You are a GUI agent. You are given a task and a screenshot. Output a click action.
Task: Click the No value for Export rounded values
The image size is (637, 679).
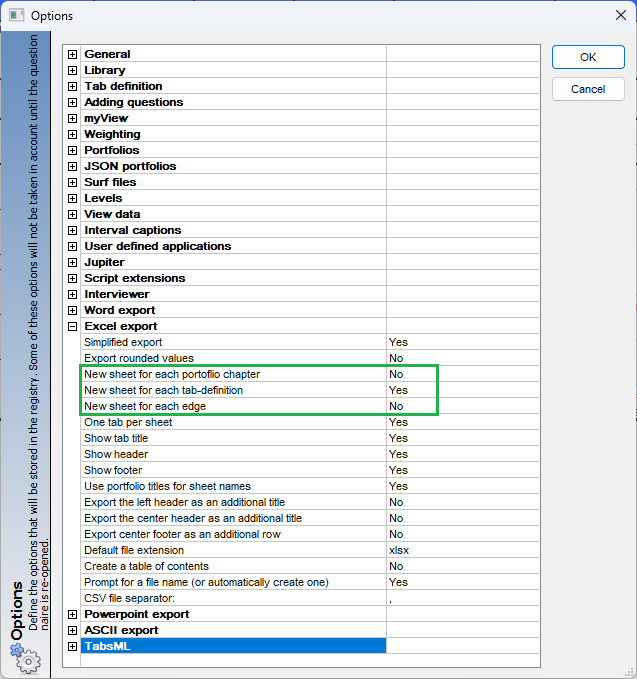[x=462, y=358]
